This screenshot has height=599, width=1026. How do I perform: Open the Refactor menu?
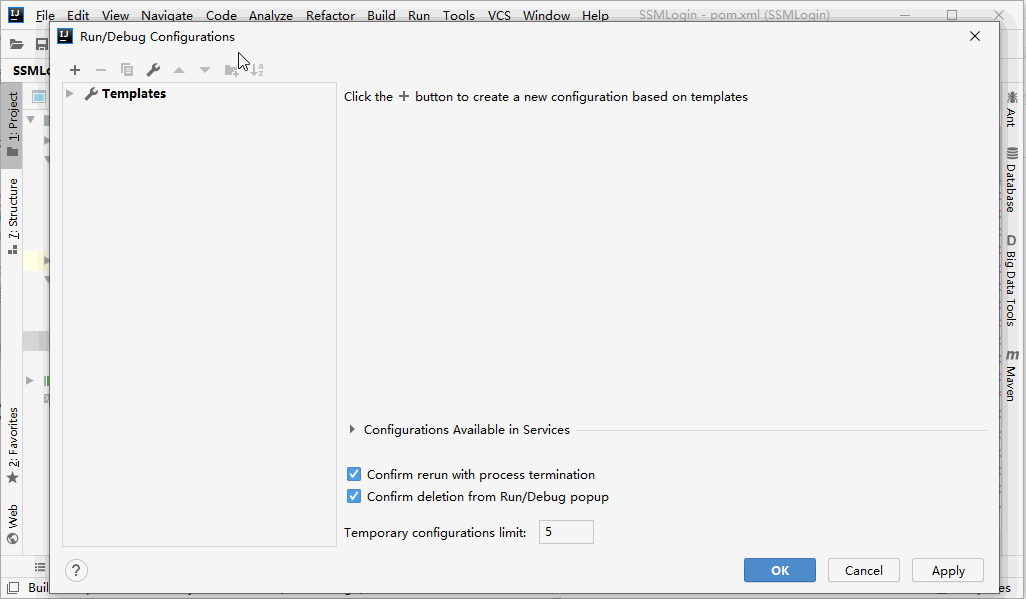[330, 15]
